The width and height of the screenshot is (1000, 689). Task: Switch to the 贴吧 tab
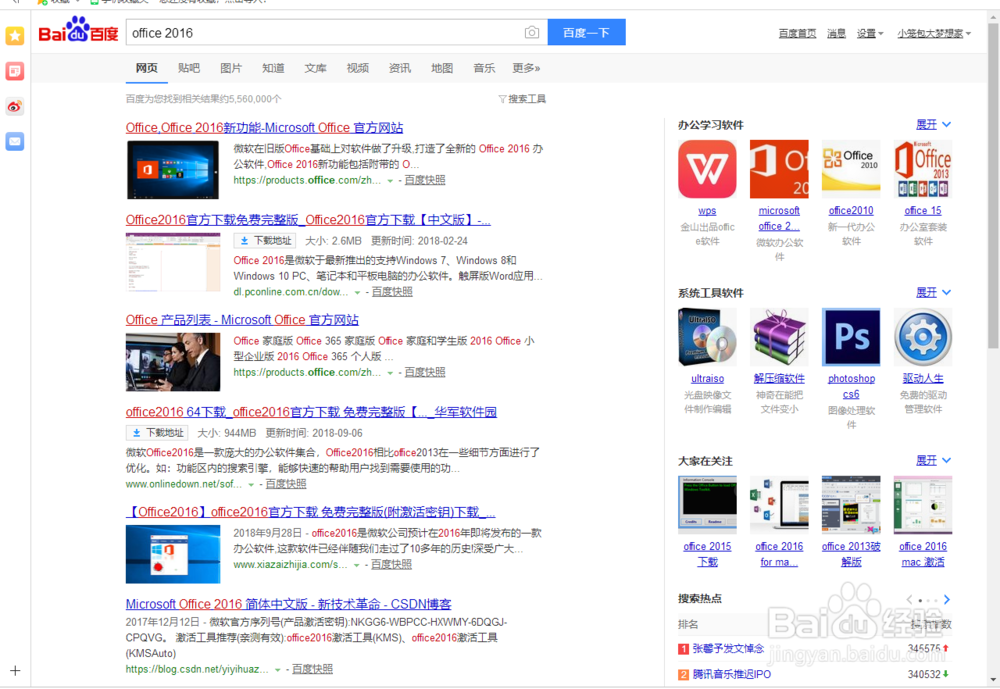(189, 68)
